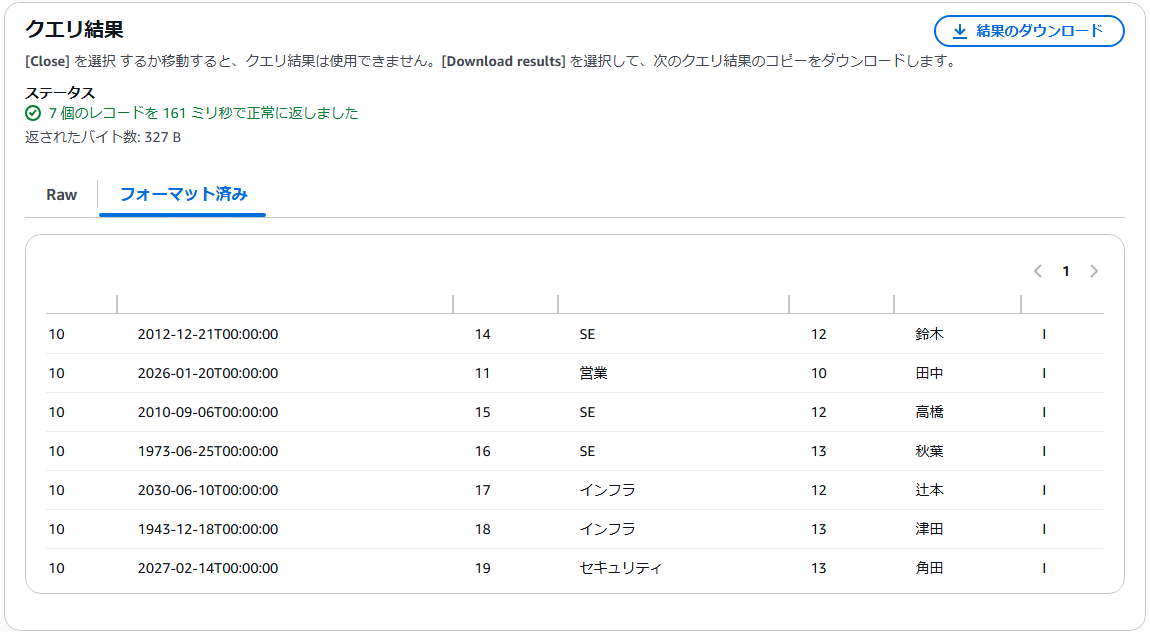Image resolution: width=1150 pixels, height=635 pixels.
Task: Click the セキュリティ cell in the last row
Action: pyautogui.click(x=620, y=568)
